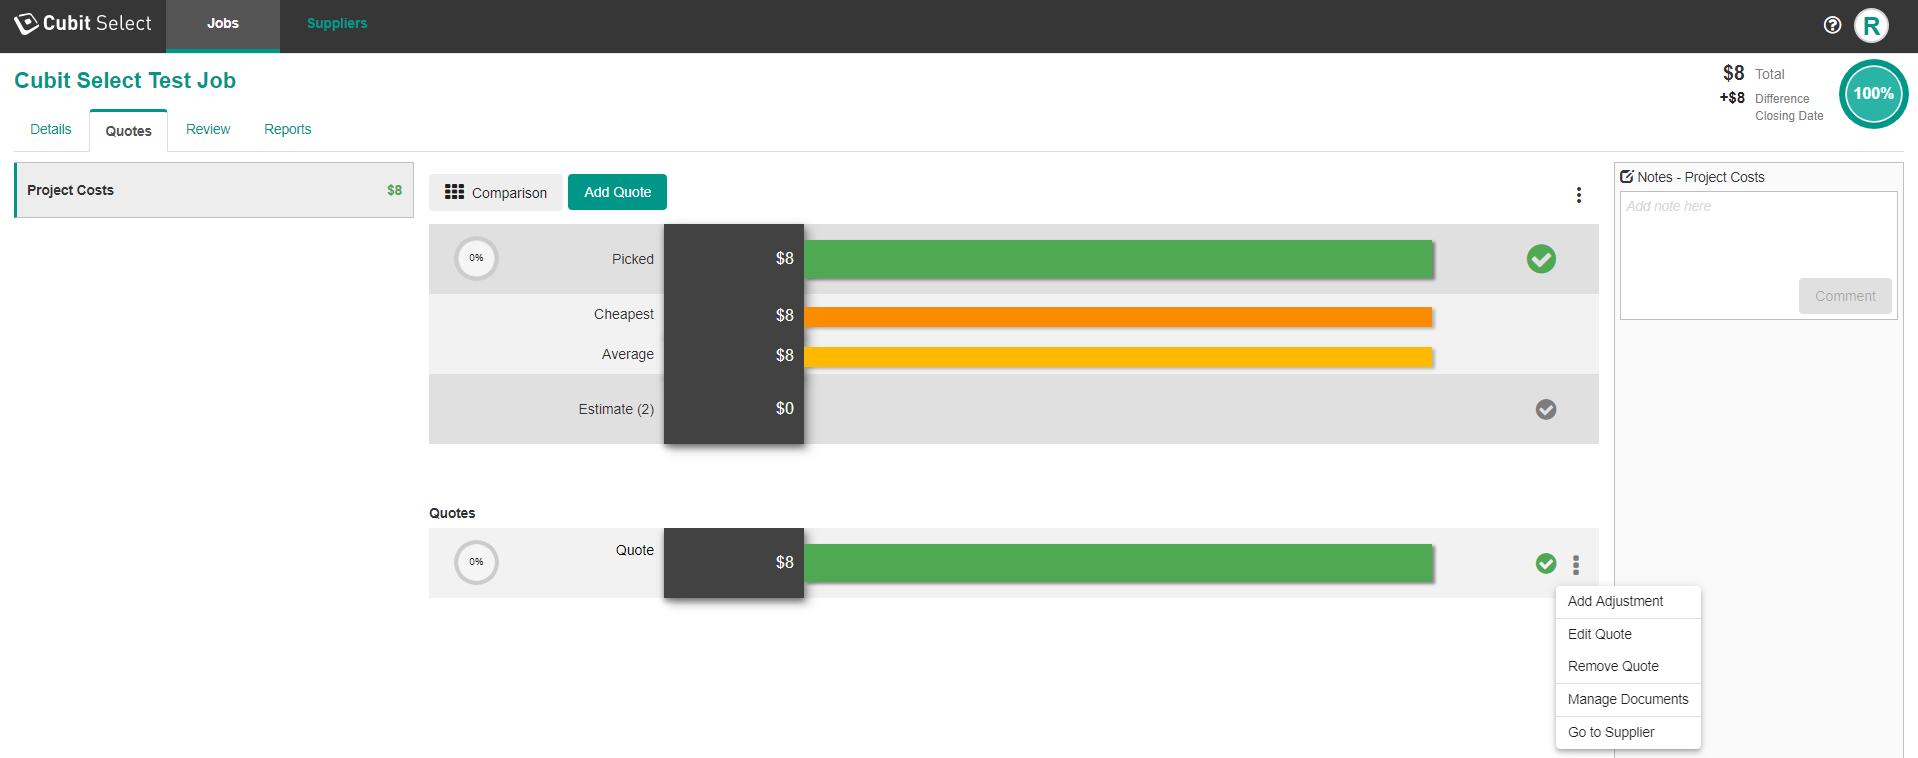Click the Add note here field
This screenshot has height=758, width=1918.
(1758, 235)
